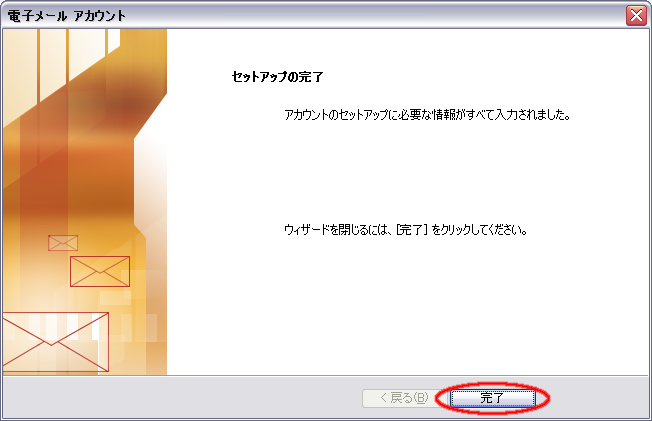Click the small envelope icon in banner
652x421 pixels.
click(x=63, y=243)
